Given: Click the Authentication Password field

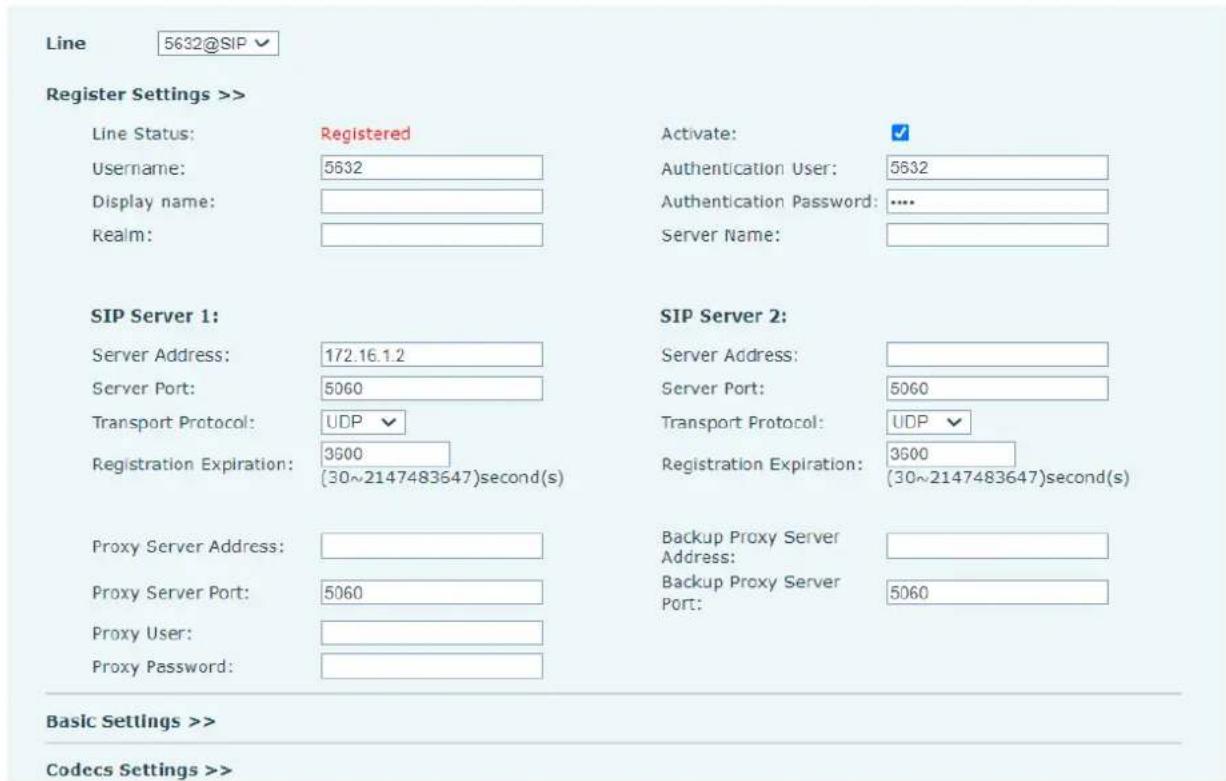Looking at the screenshot, I should (x=997, y=201).
